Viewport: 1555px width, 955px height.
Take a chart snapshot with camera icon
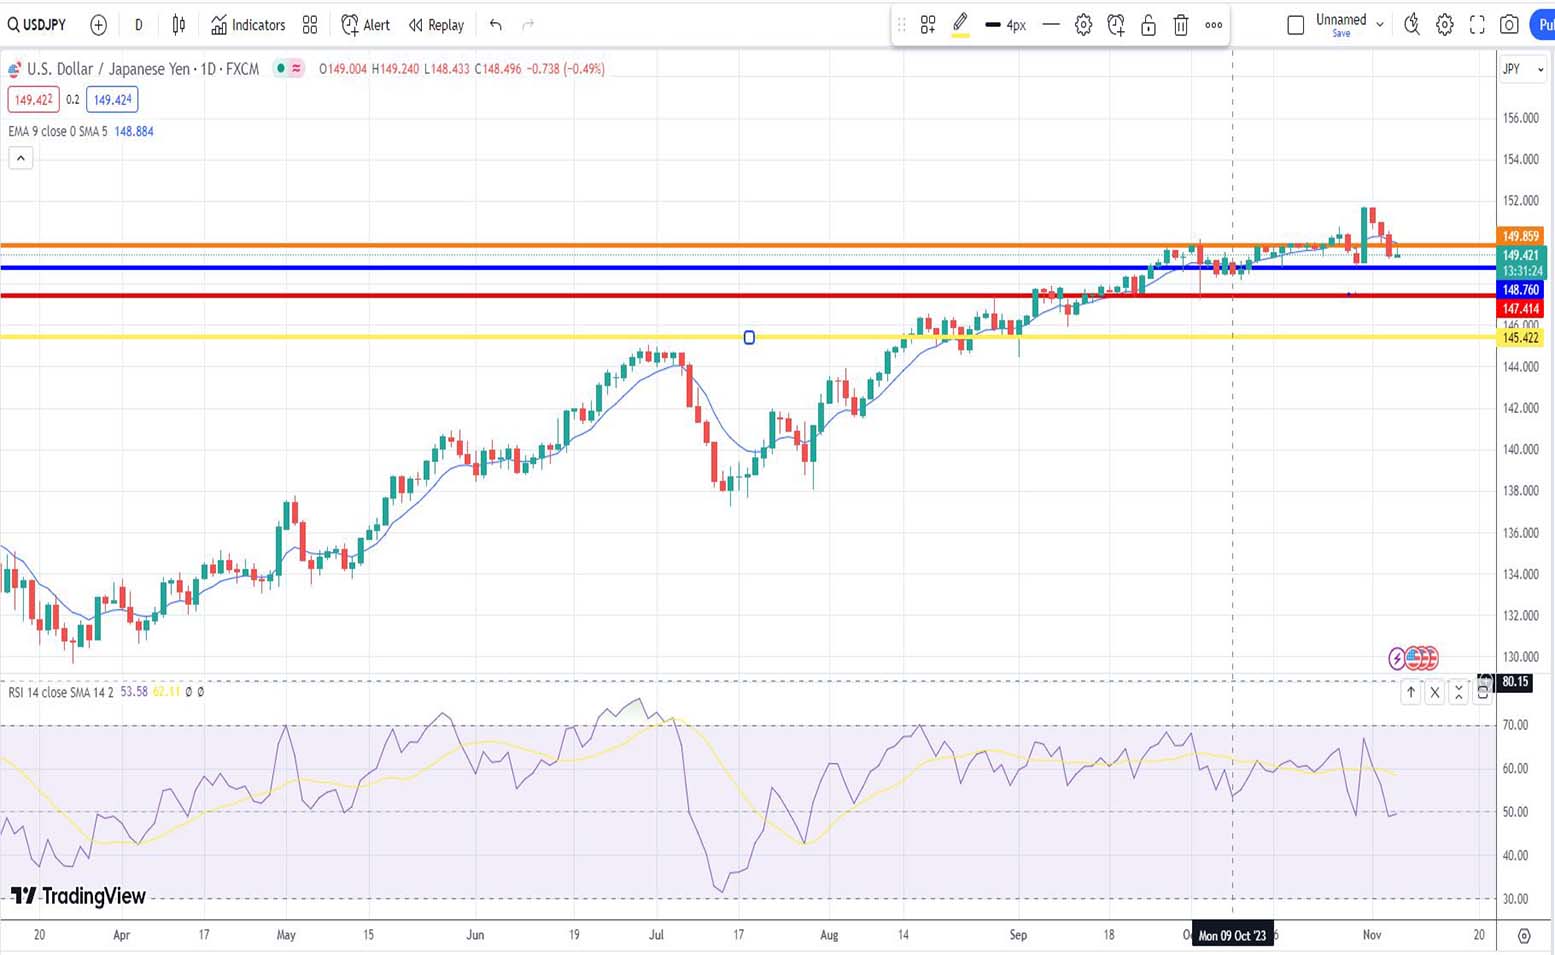pos(1509,25)
